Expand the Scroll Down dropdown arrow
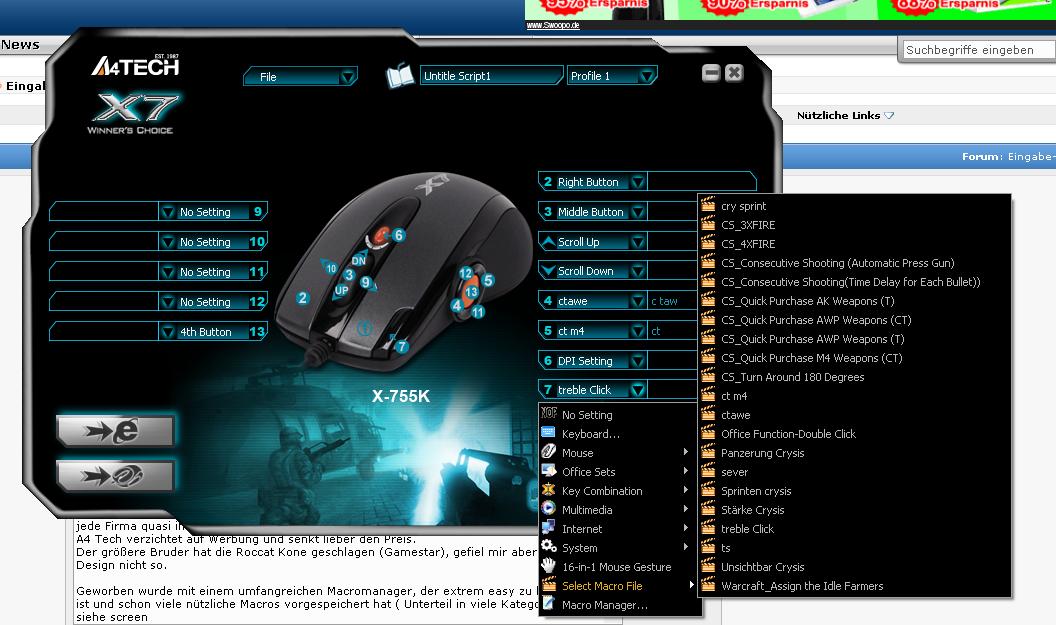 tap(638, 271)
